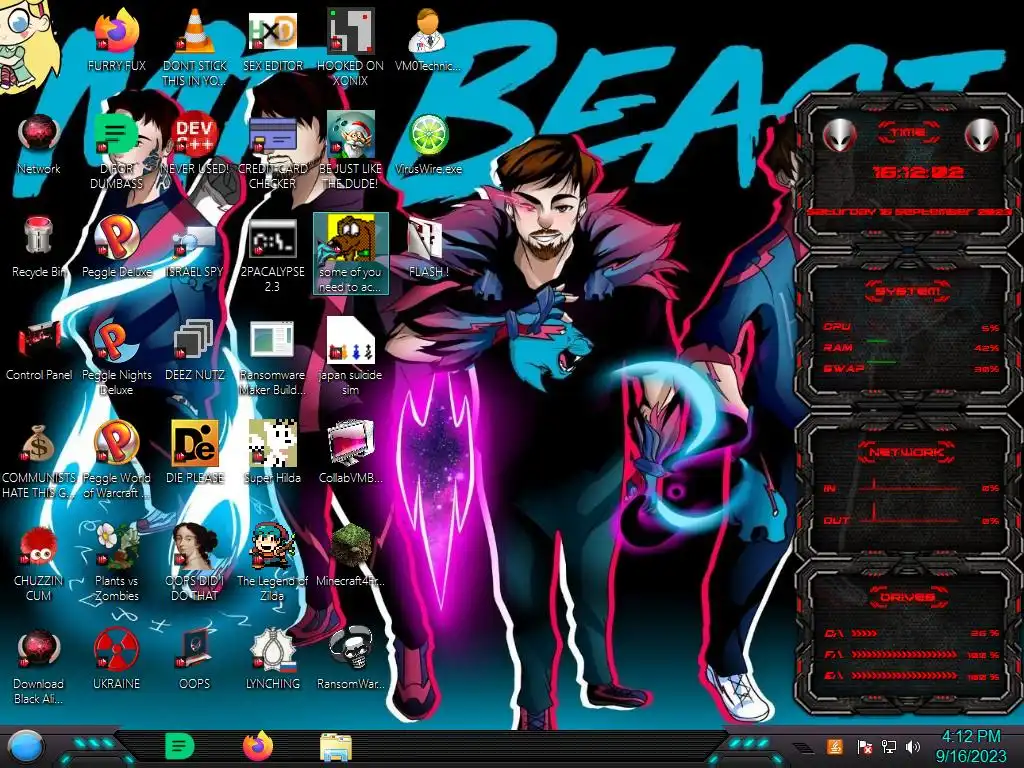Image resolution: width=1024 pixels, height=768 pixels.
Task: Open the FLASH ! desktop icon
Action: click(428, 248)
